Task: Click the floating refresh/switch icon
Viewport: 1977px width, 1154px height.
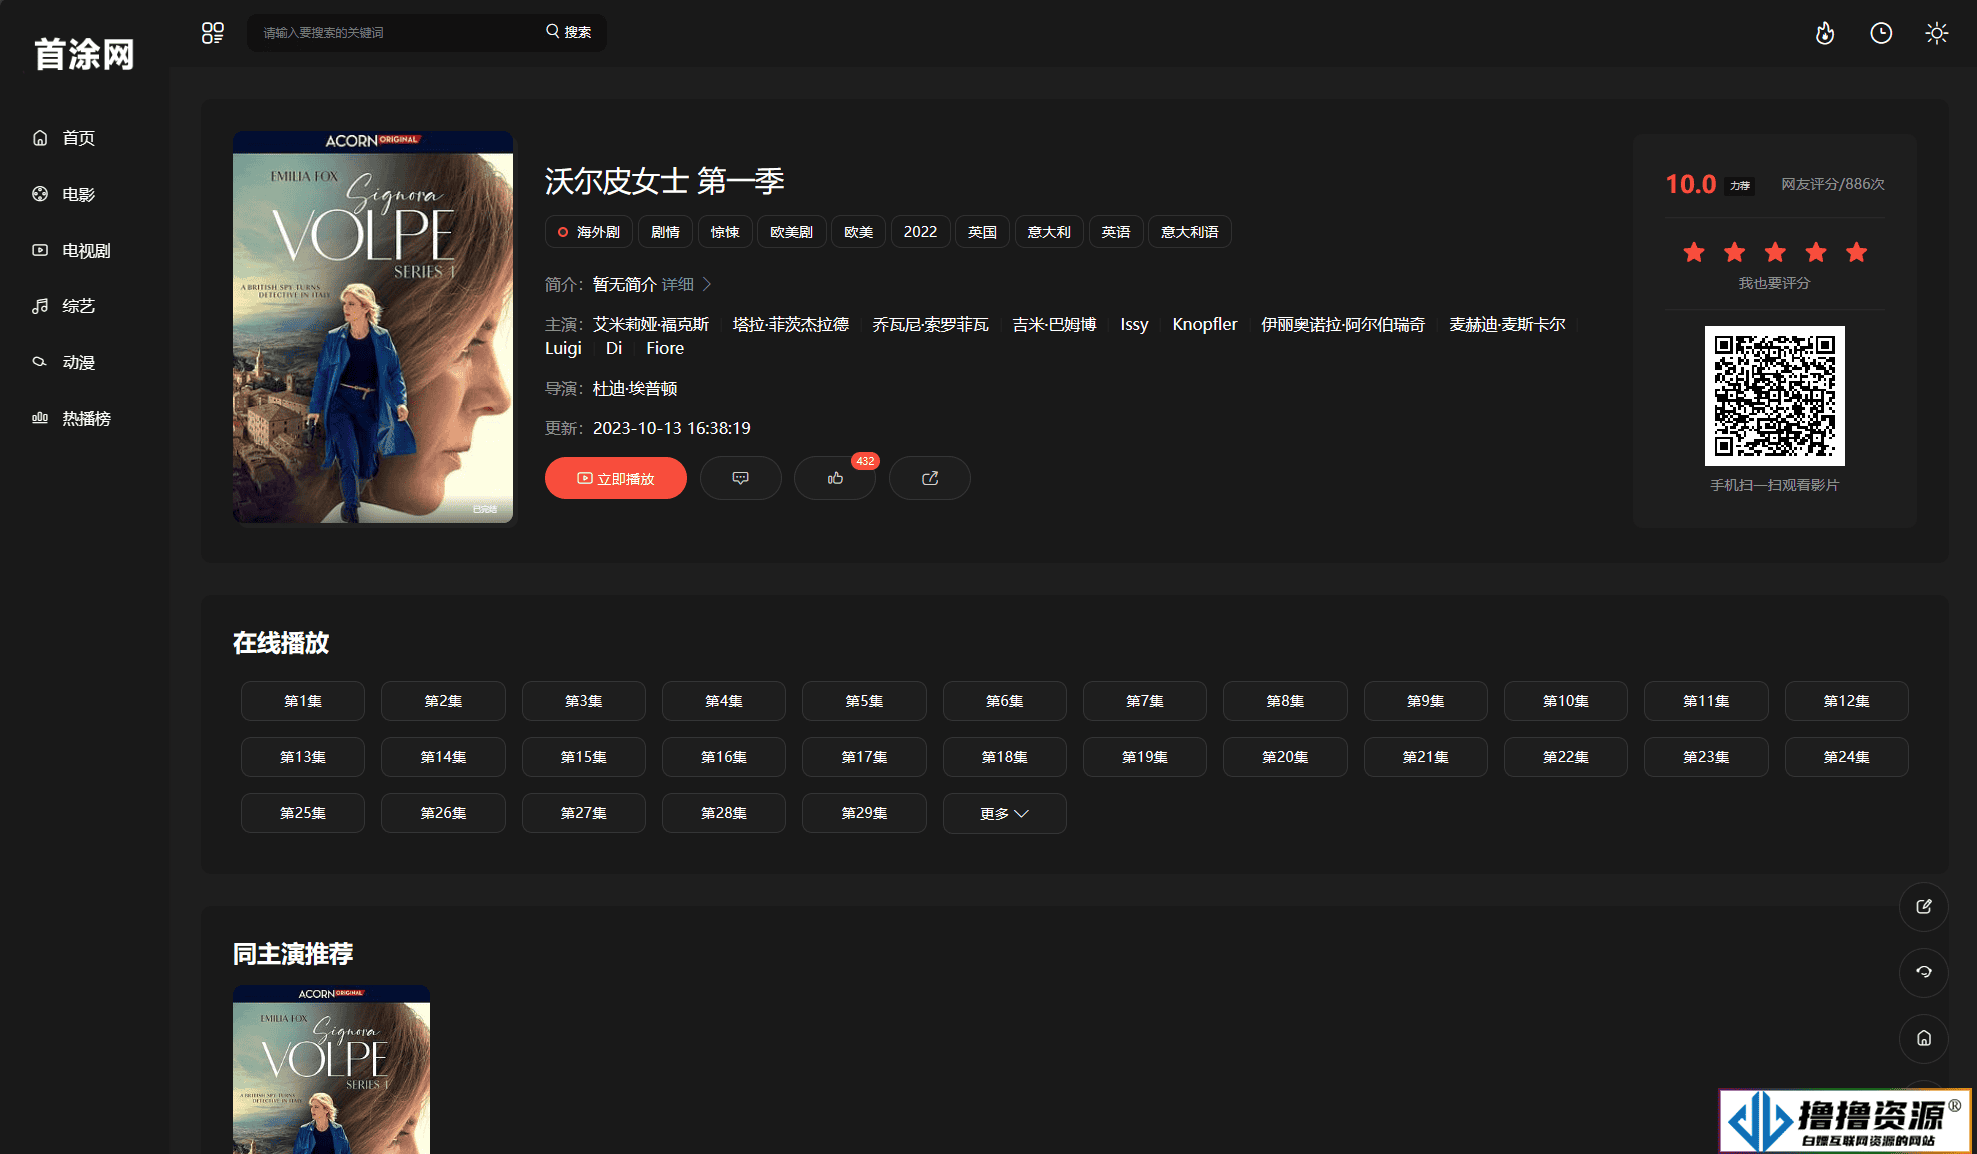Action: [1924, 972]
